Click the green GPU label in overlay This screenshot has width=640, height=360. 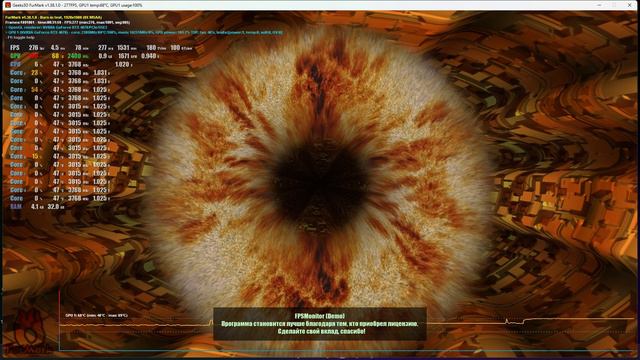click(x=15, y=56)
